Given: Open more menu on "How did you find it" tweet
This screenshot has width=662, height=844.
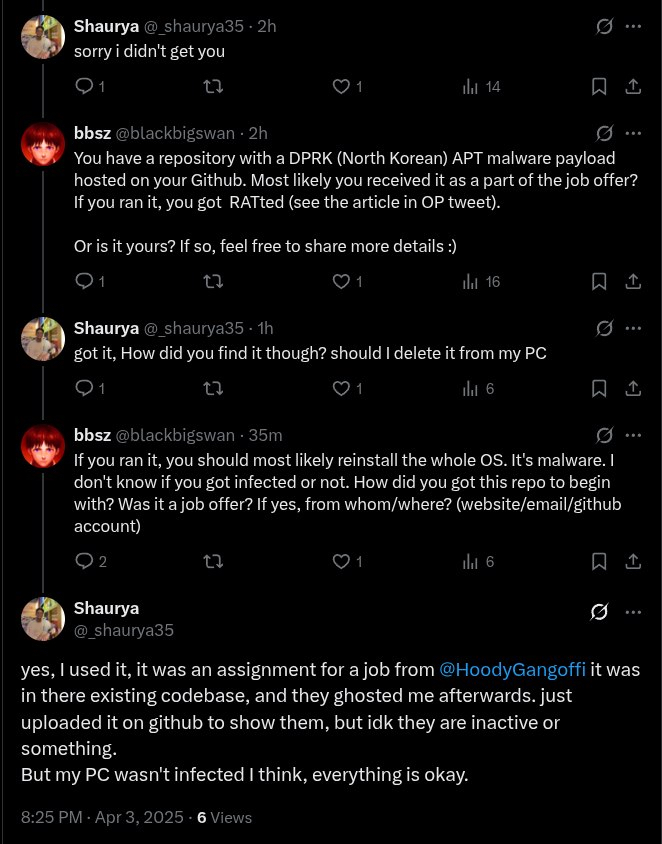Looking at the screenshot, I should pos(633,328).
